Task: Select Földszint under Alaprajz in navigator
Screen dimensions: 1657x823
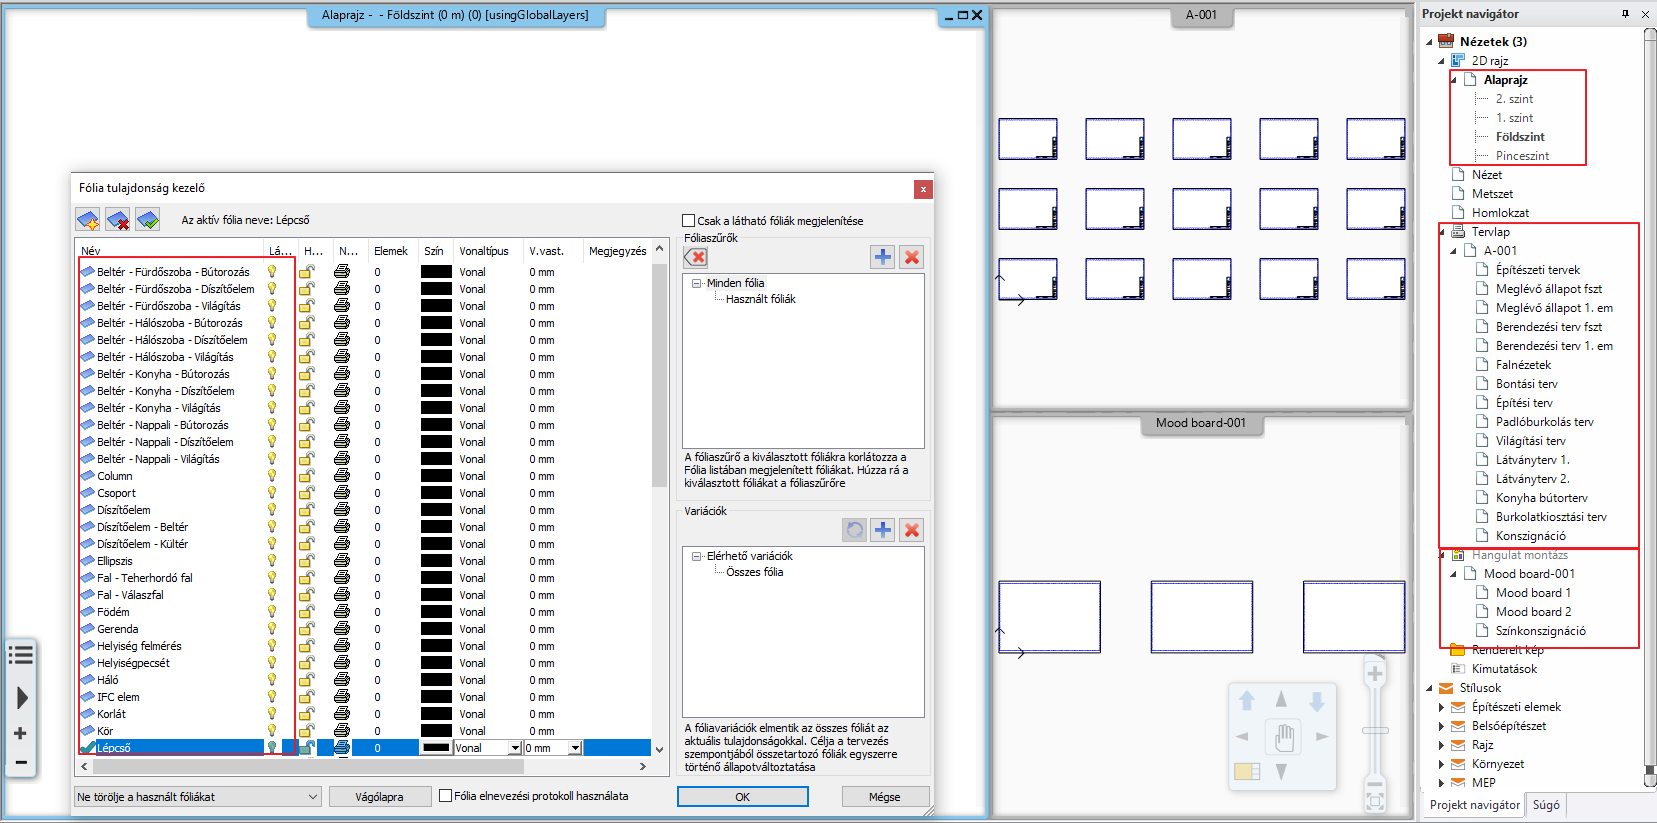Action: [1520, 137]
